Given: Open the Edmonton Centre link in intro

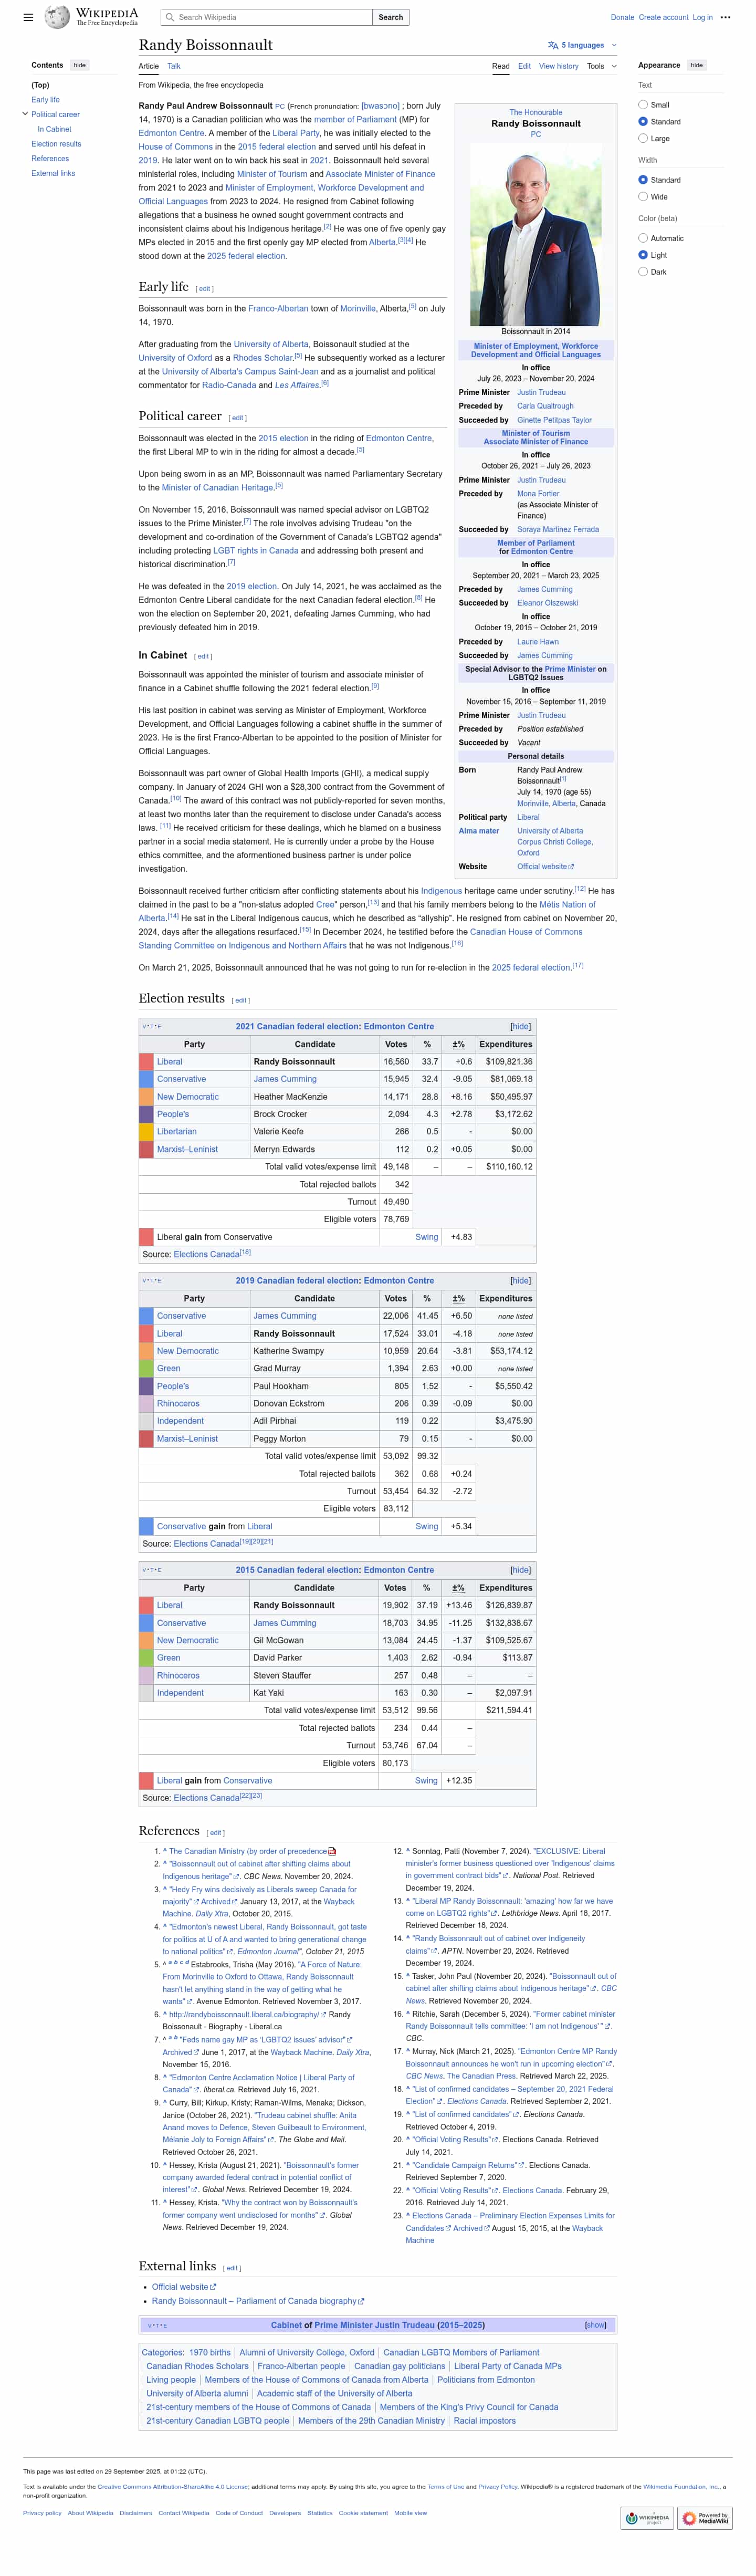Looking at the screenshot, I should coord(171,133).
